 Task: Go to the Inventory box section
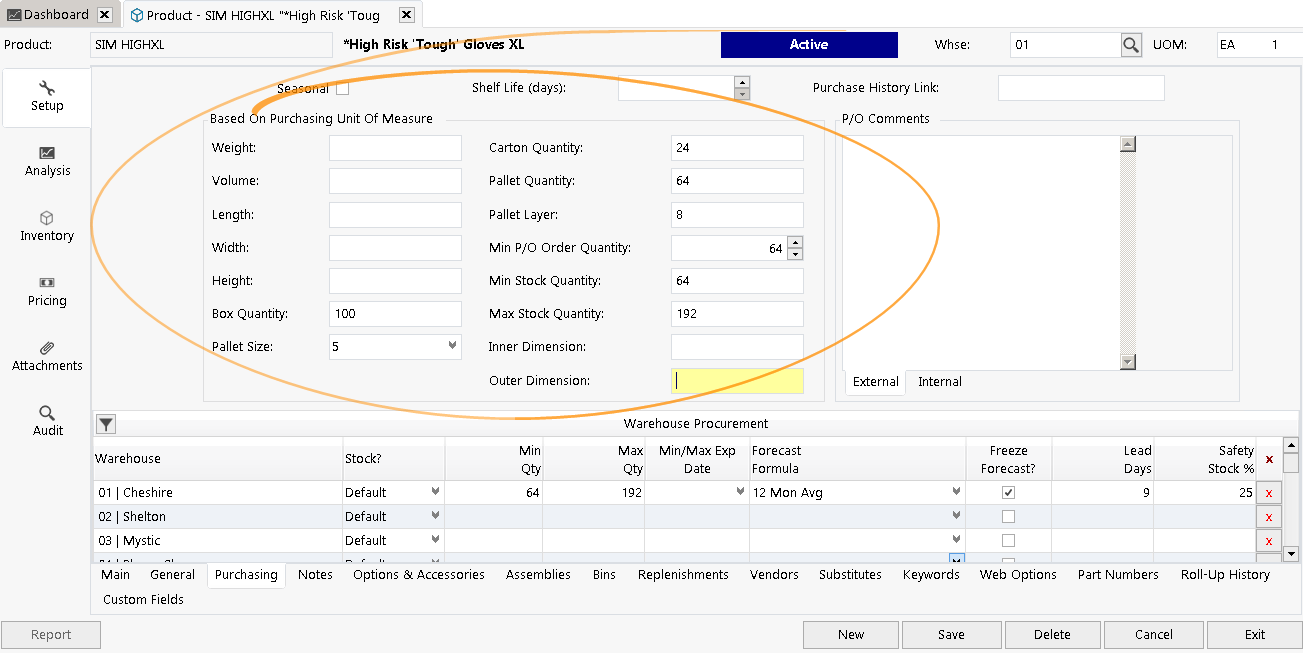coord(47,226)
